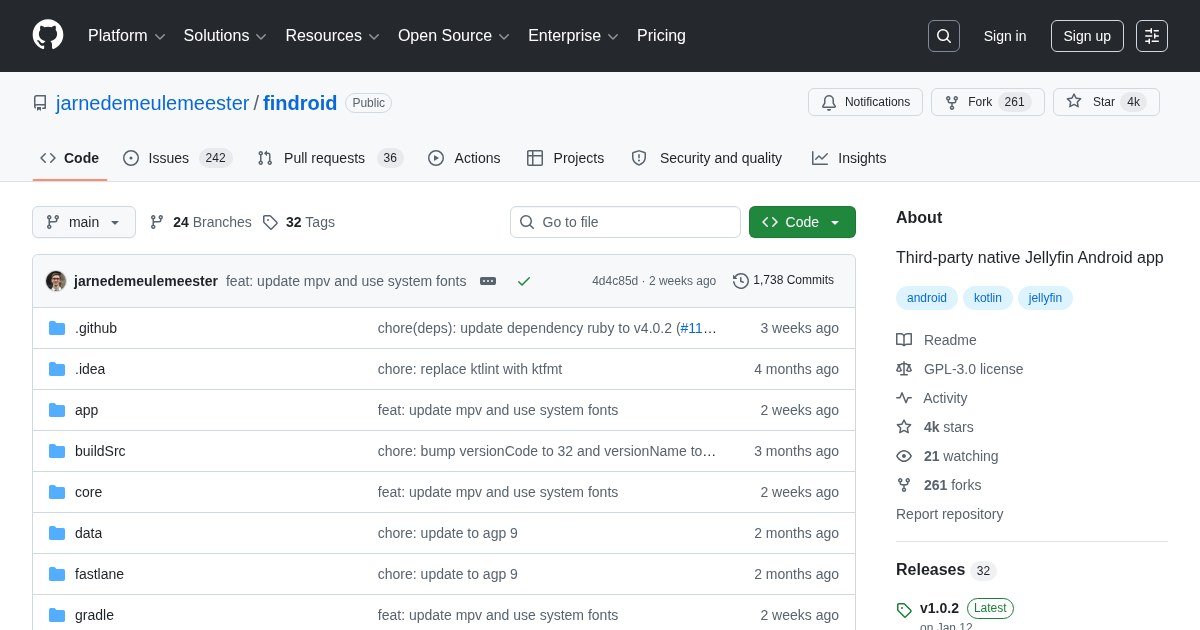Switch to the Issues tab
This screenshot has width=1200, height=630.
tap(178, 158)
